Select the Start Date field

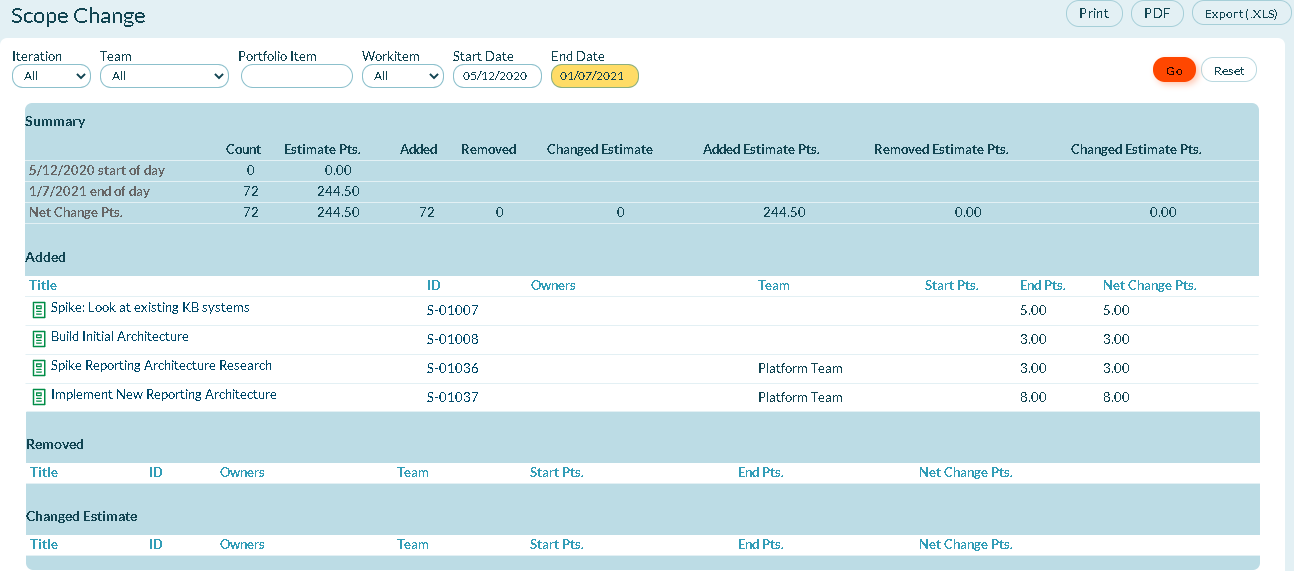pos(497,76)
